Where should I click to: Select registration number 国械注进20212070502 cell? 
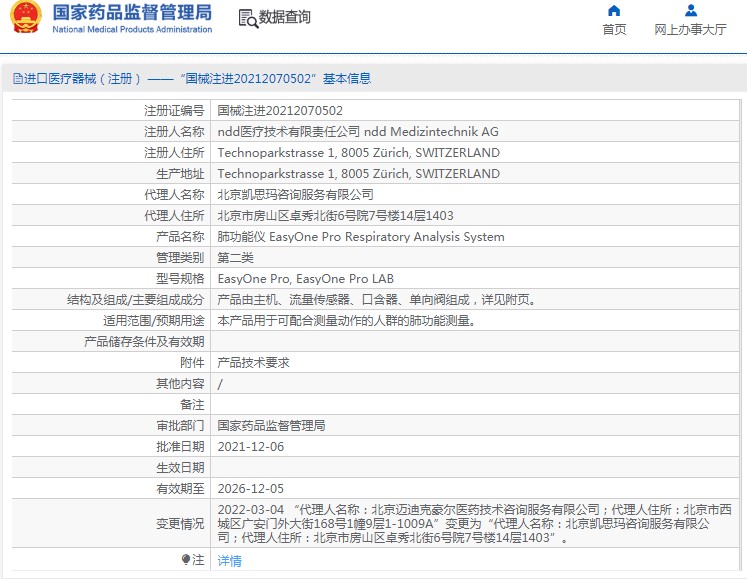(280, 111)
